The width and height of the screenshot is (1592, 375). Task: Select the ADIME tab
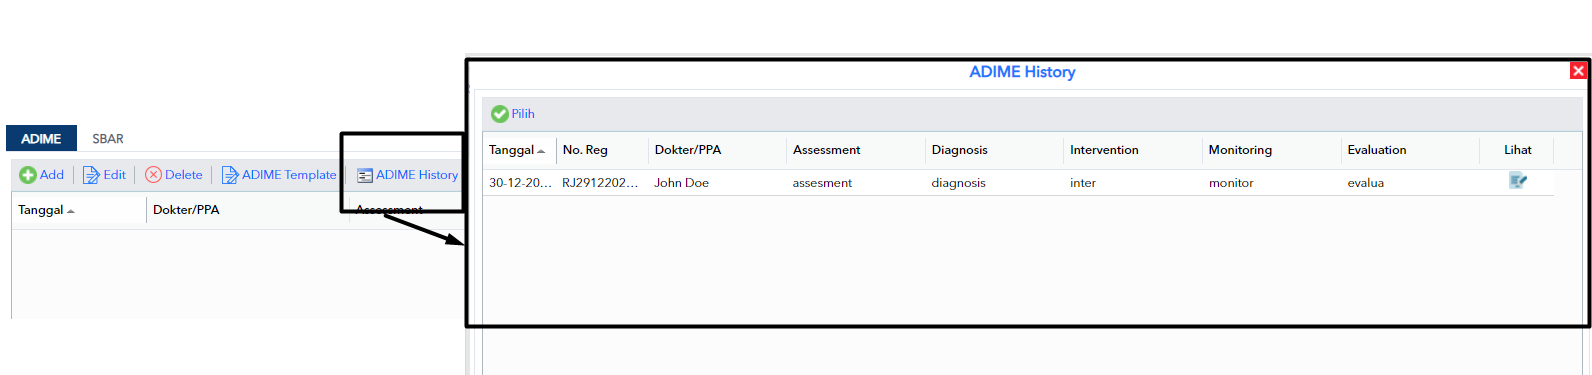(x=41, y=139)
